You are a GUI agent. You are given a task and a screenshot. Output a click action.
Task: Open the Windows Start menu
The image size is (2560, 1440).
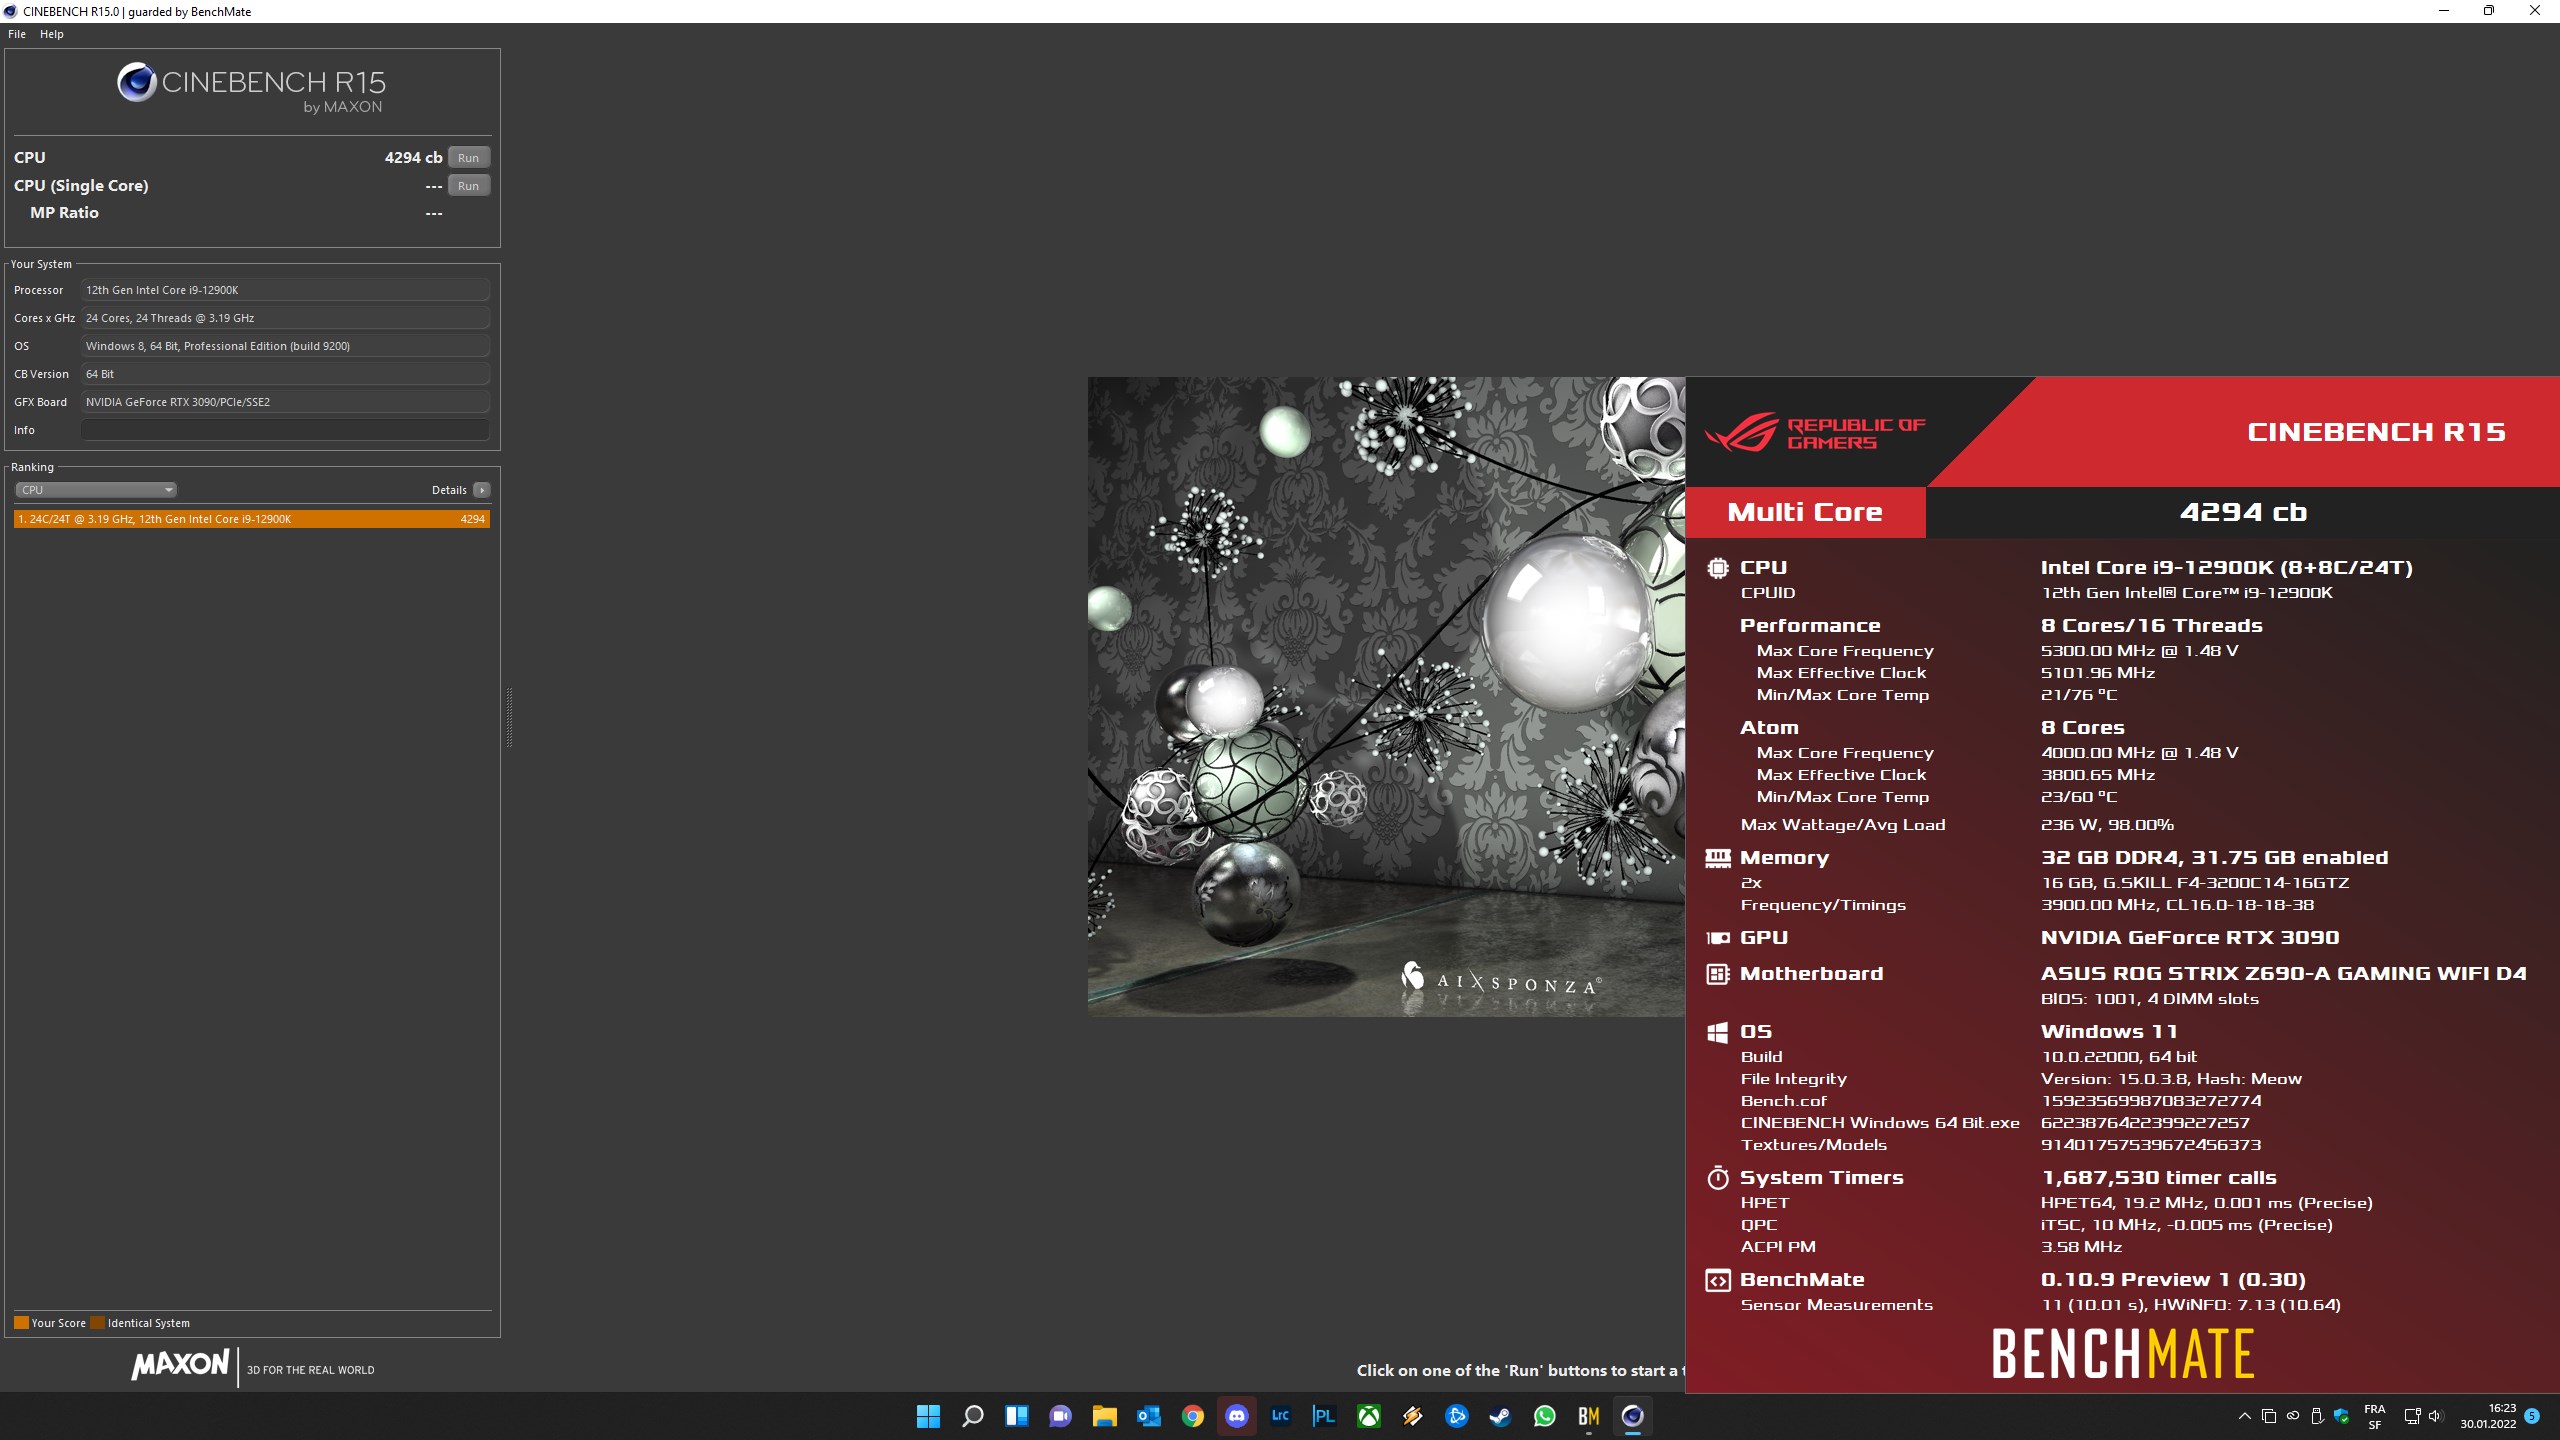coord(928,1416)
